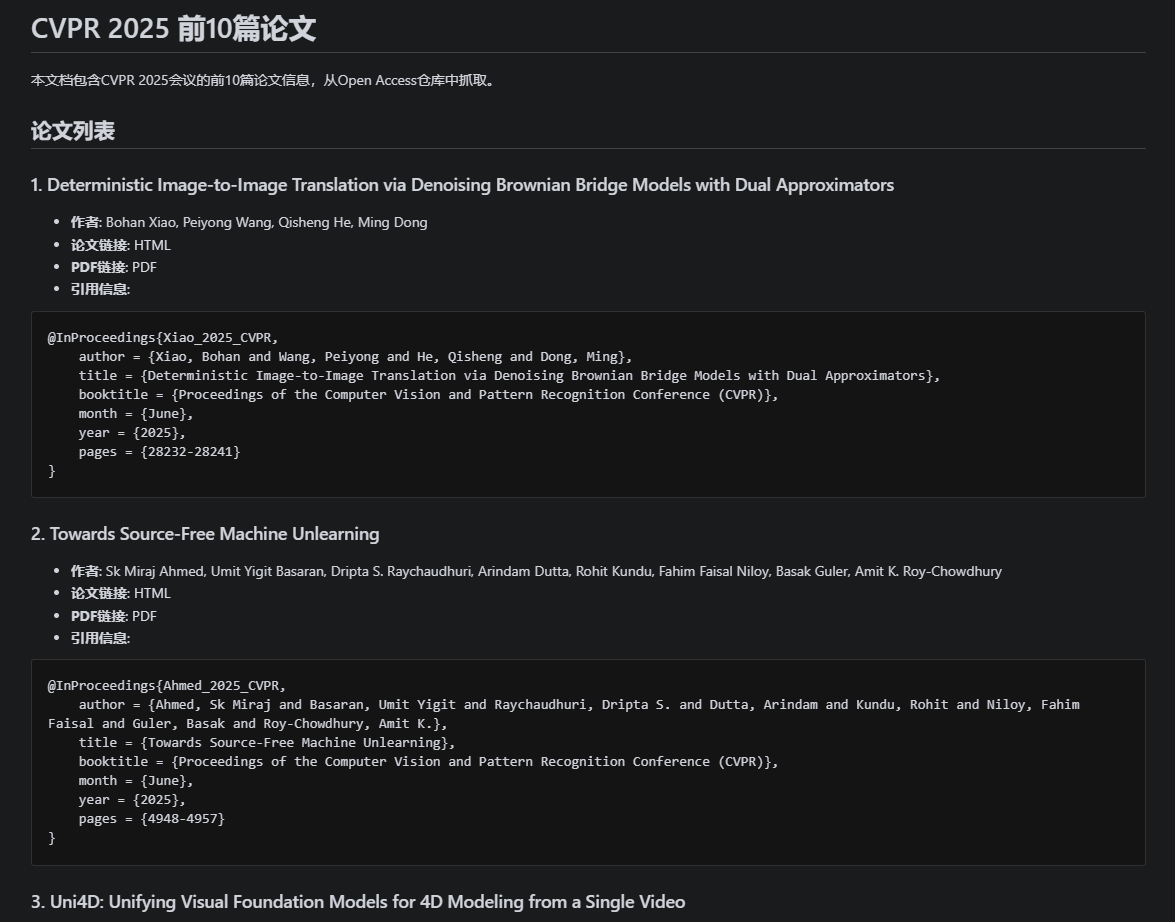Click the '引用信息:' label under paper 2
Image resolution: width=1175 pixels, height=922 pixels.
tap(100, 638)
